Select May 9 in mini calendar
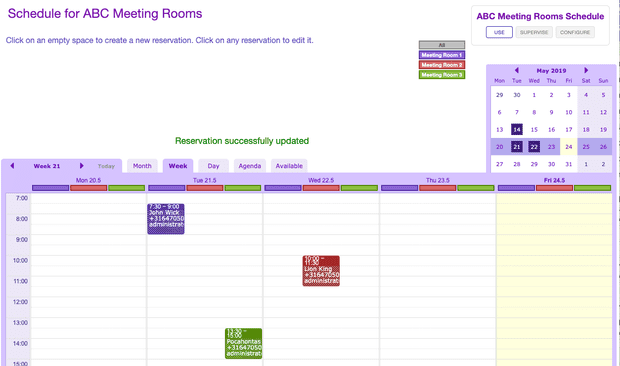 pyautogui.click(x=551, y=112)
